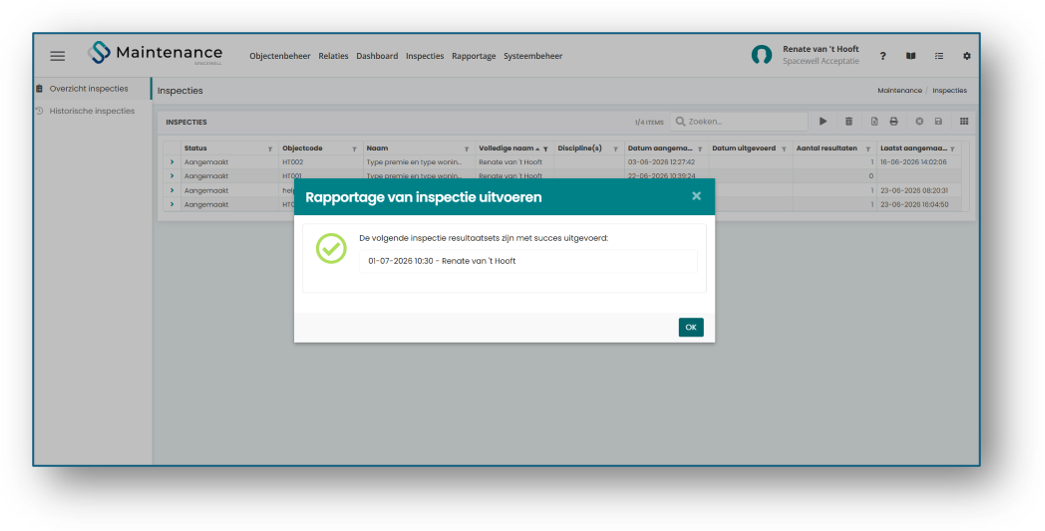This screenshot has width=1045, height=531.
Task: Filter the Laatst aangemaakt column
Action: click(x=952, y=149)
